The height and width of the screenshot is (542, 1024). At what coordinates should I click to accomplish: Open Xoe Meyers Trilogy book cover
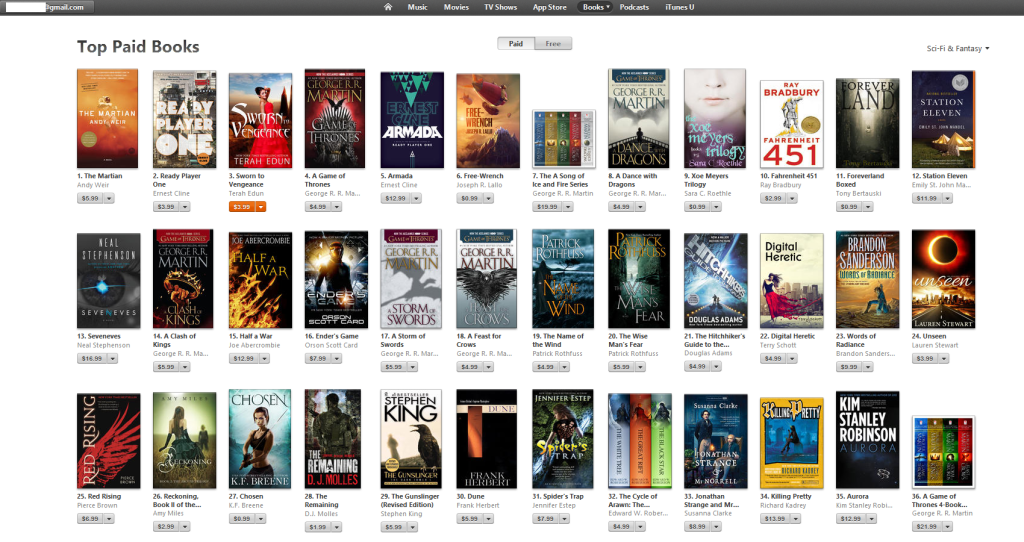point(714,119)
